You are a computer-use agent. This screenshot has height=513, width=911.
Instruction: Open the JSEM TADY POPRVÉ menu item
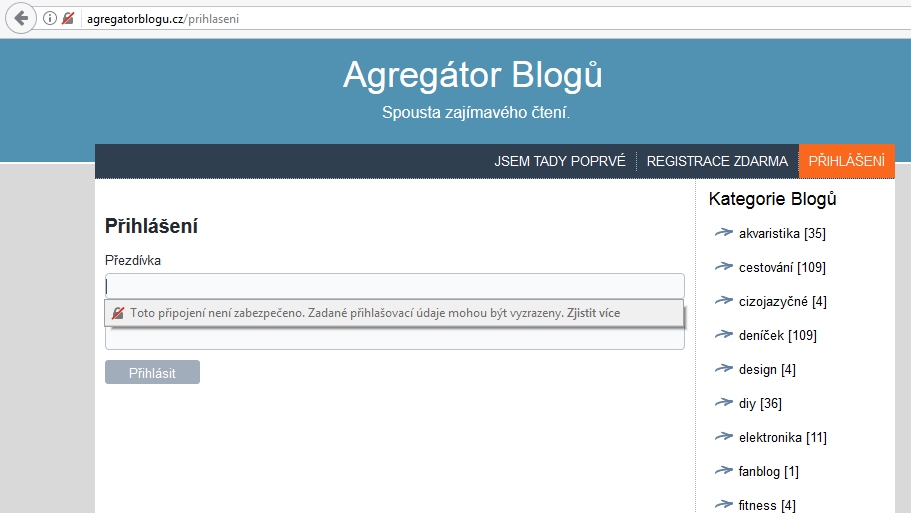click(x=559, y=161)
